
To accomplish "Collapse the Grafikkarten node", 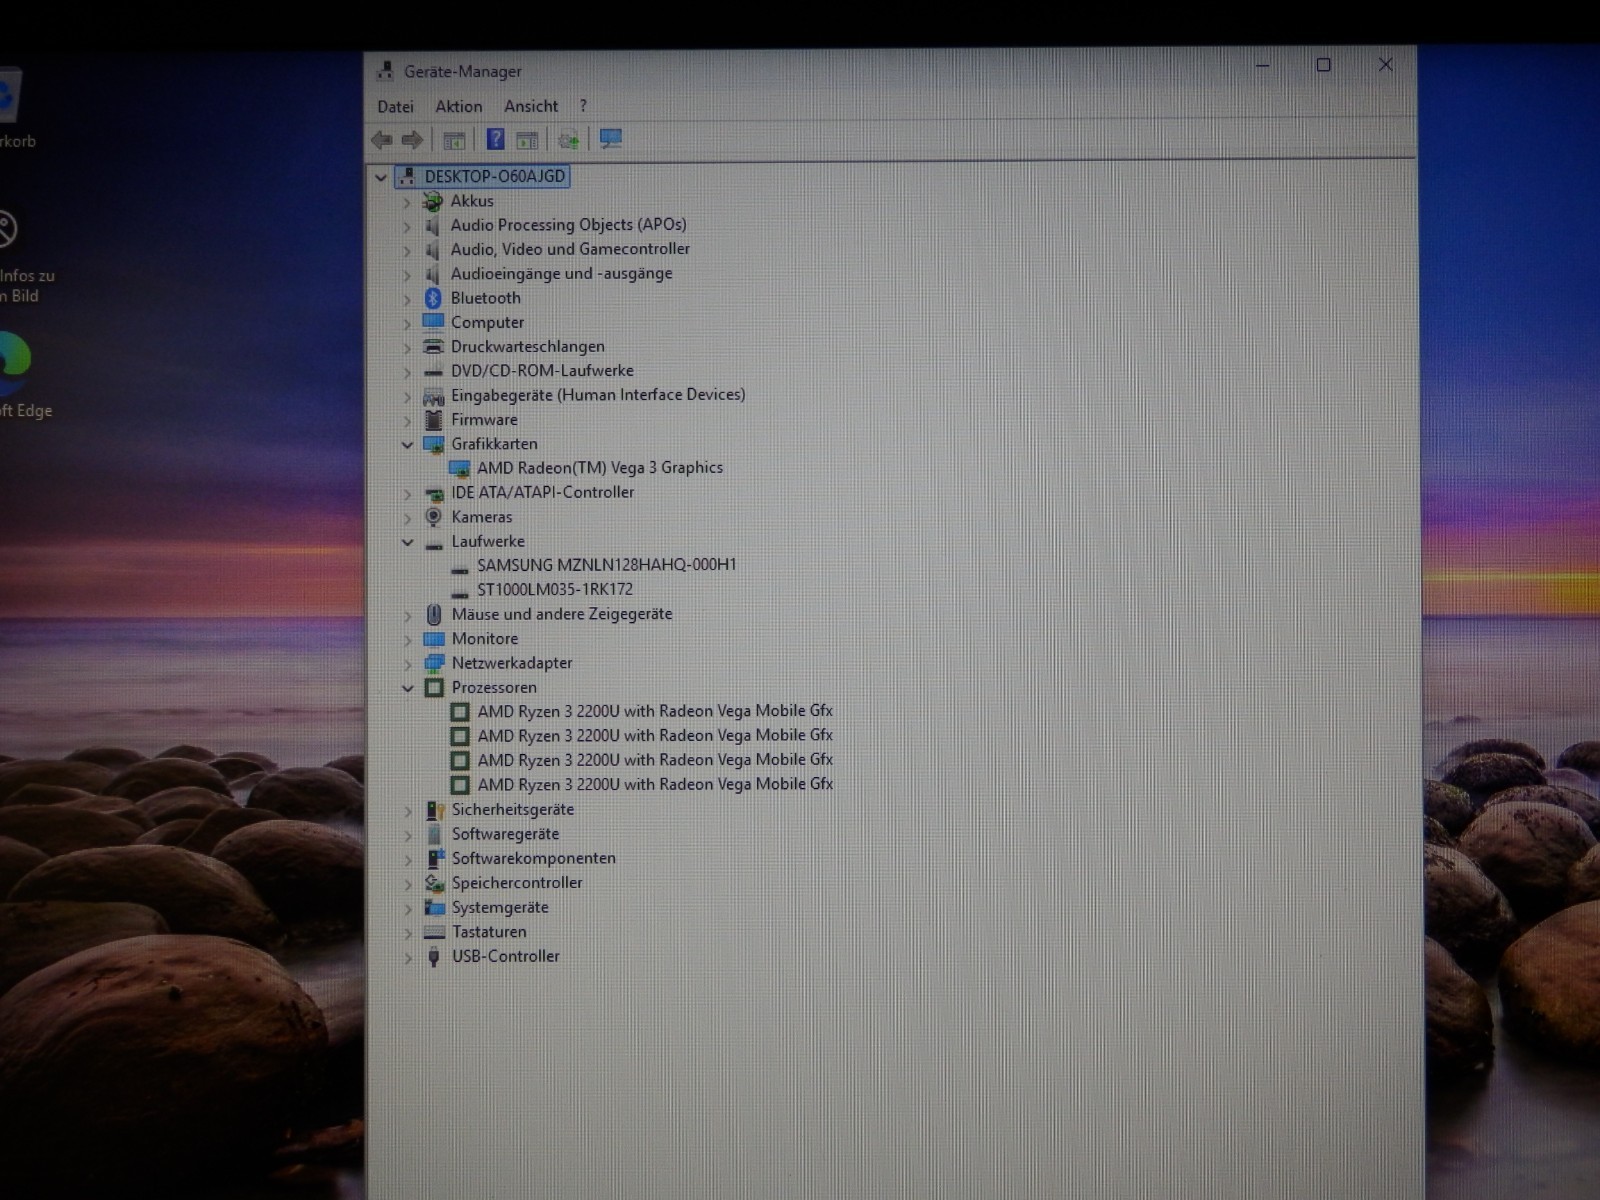I will (x=407, y=444).
